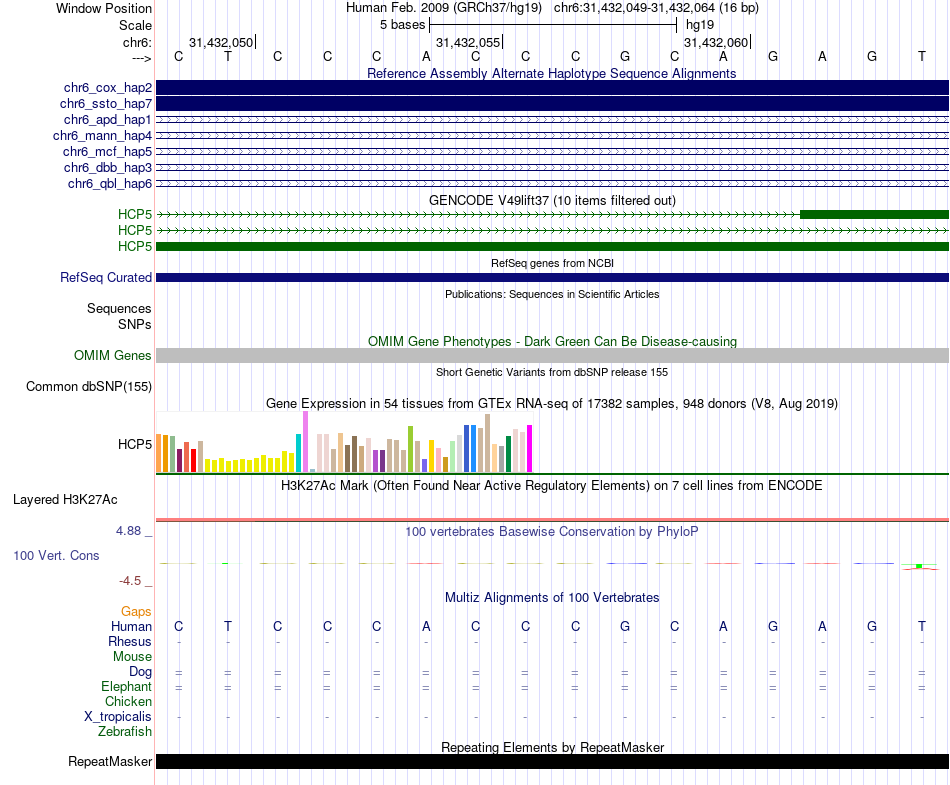The height and width of the screenshot is (785, 950).
Task: Click the RepeatMasker track label
Action: click(110, 761)
